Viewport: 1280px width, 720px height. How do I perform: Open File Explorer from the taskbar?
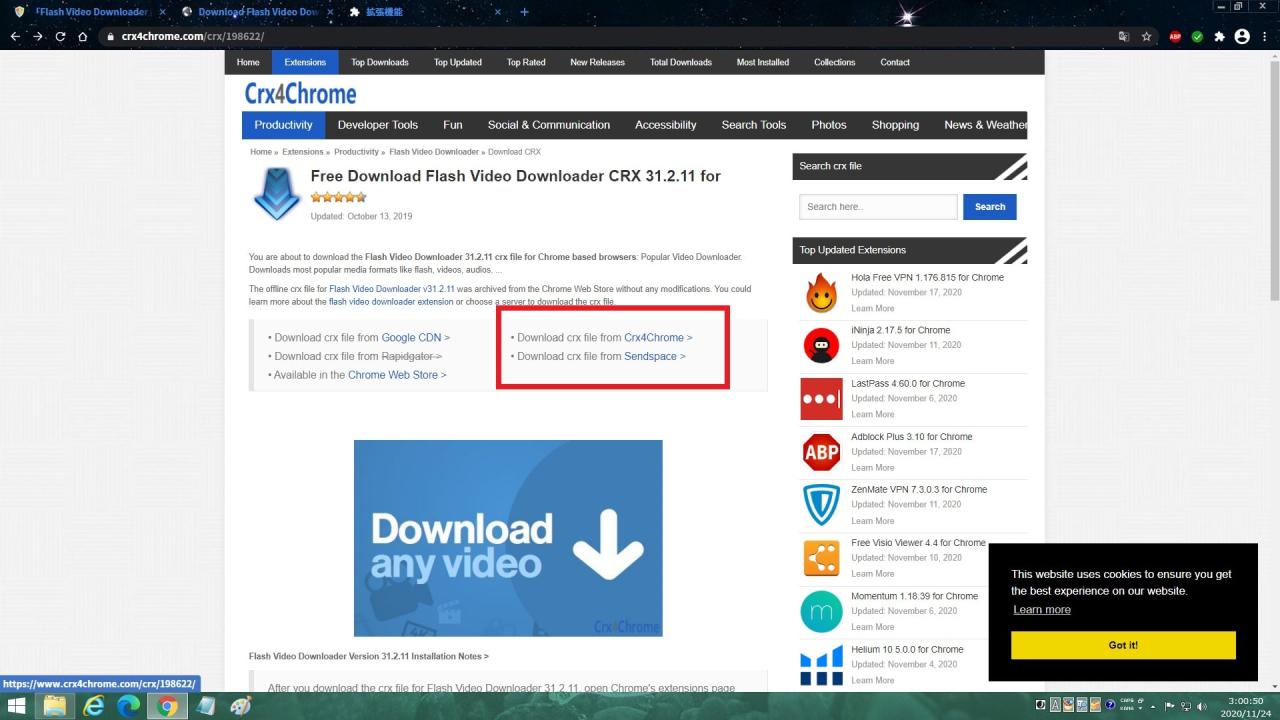(55, 706)
